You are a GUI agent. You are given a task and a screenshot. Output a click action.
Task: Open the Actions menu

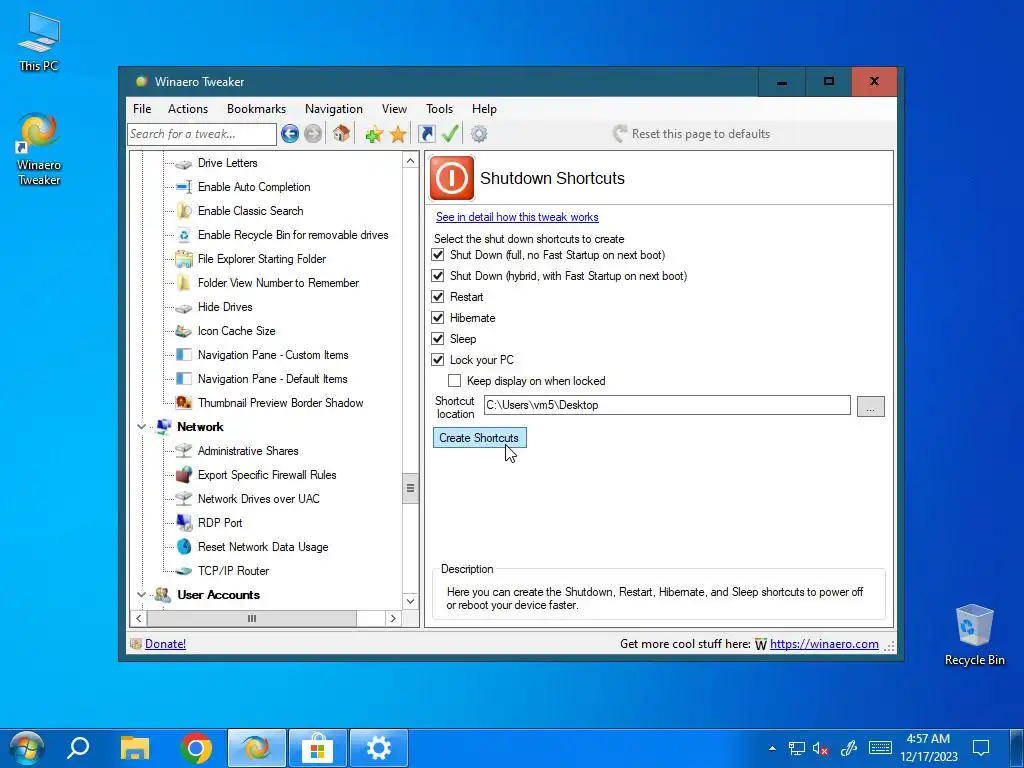coord(188,109)
